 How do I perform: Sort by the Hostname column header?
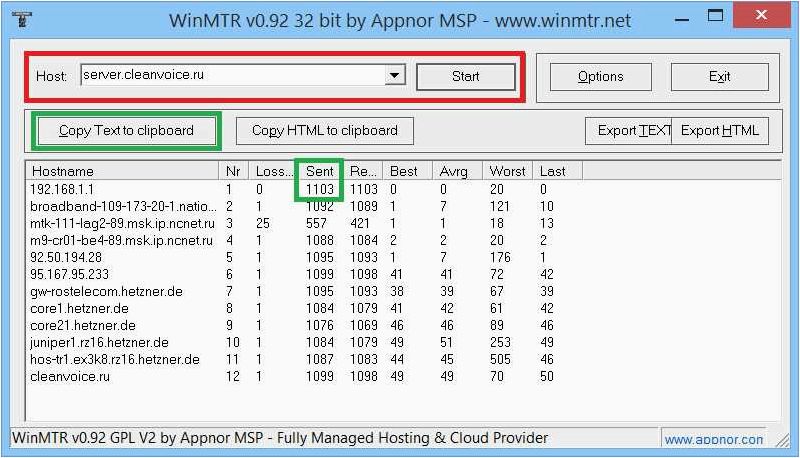coord(122,171)
